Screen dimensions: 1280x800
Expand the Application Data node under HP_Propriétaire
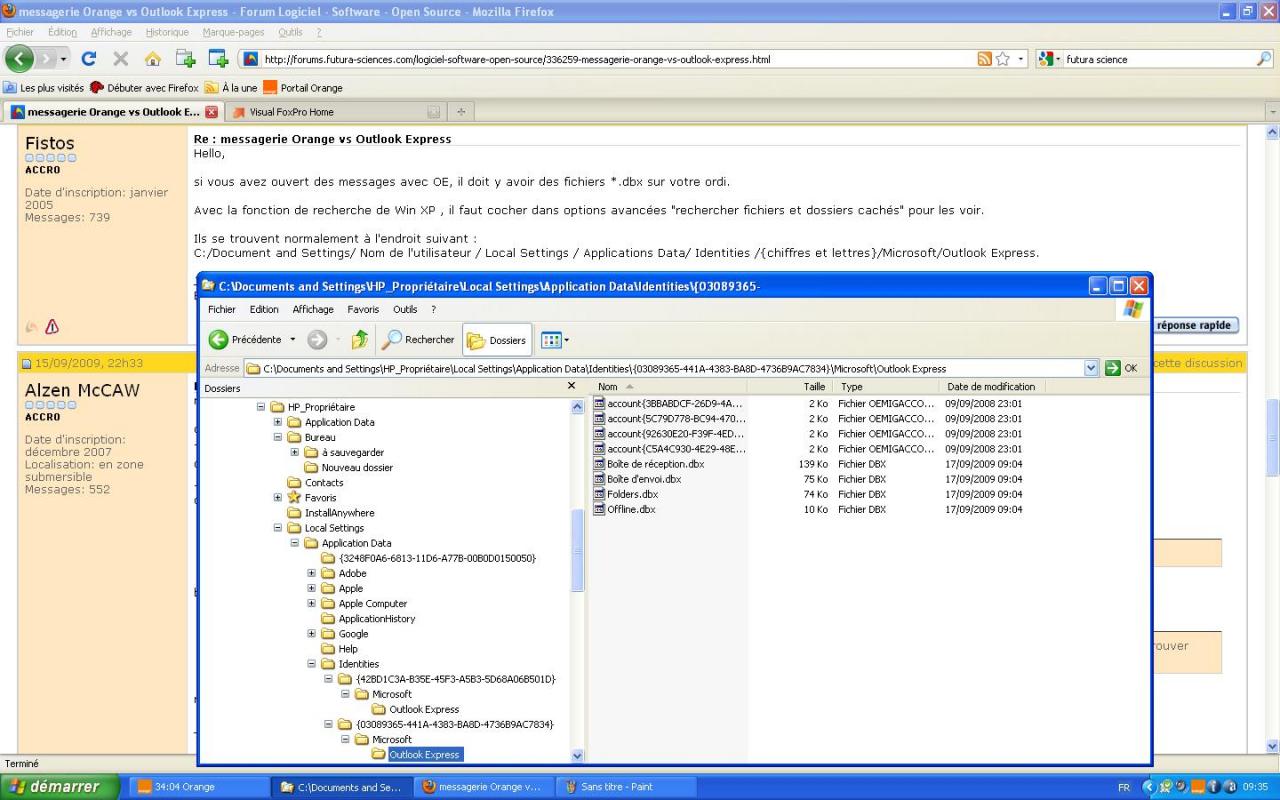pyautogui.click(x=278, y=422)
